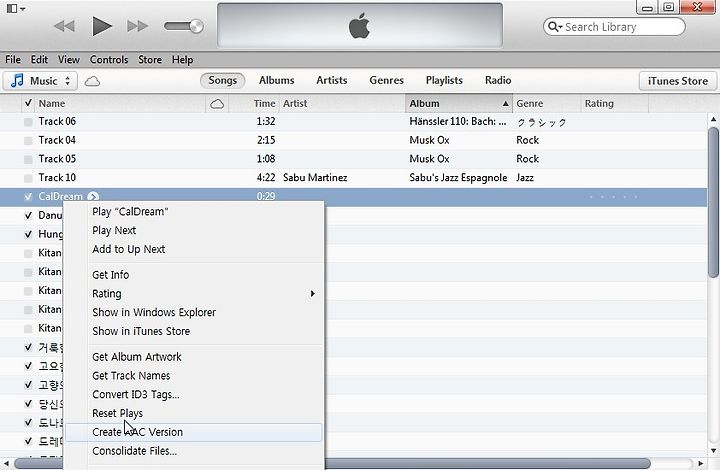
Task: Choose Show in iTunes Store
Action: pos(194,331)
